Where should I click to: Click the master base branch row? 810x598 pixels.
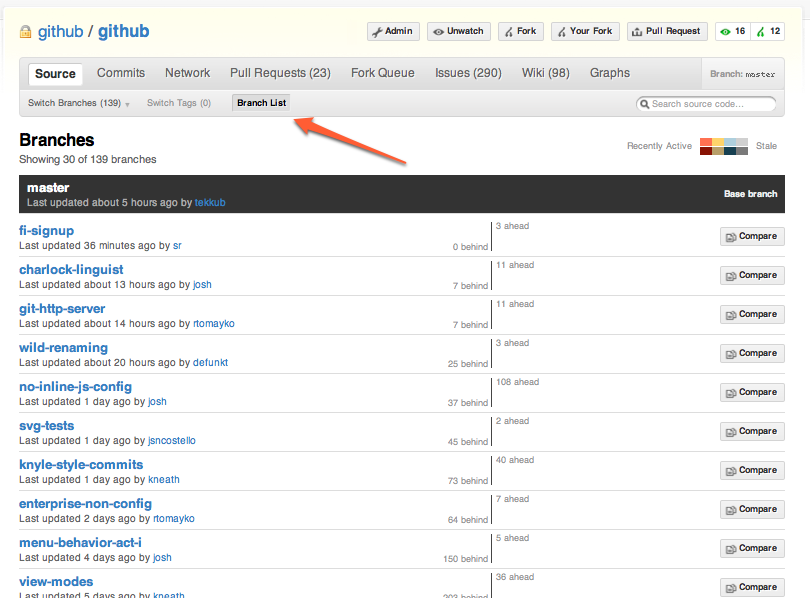(402, 194)
